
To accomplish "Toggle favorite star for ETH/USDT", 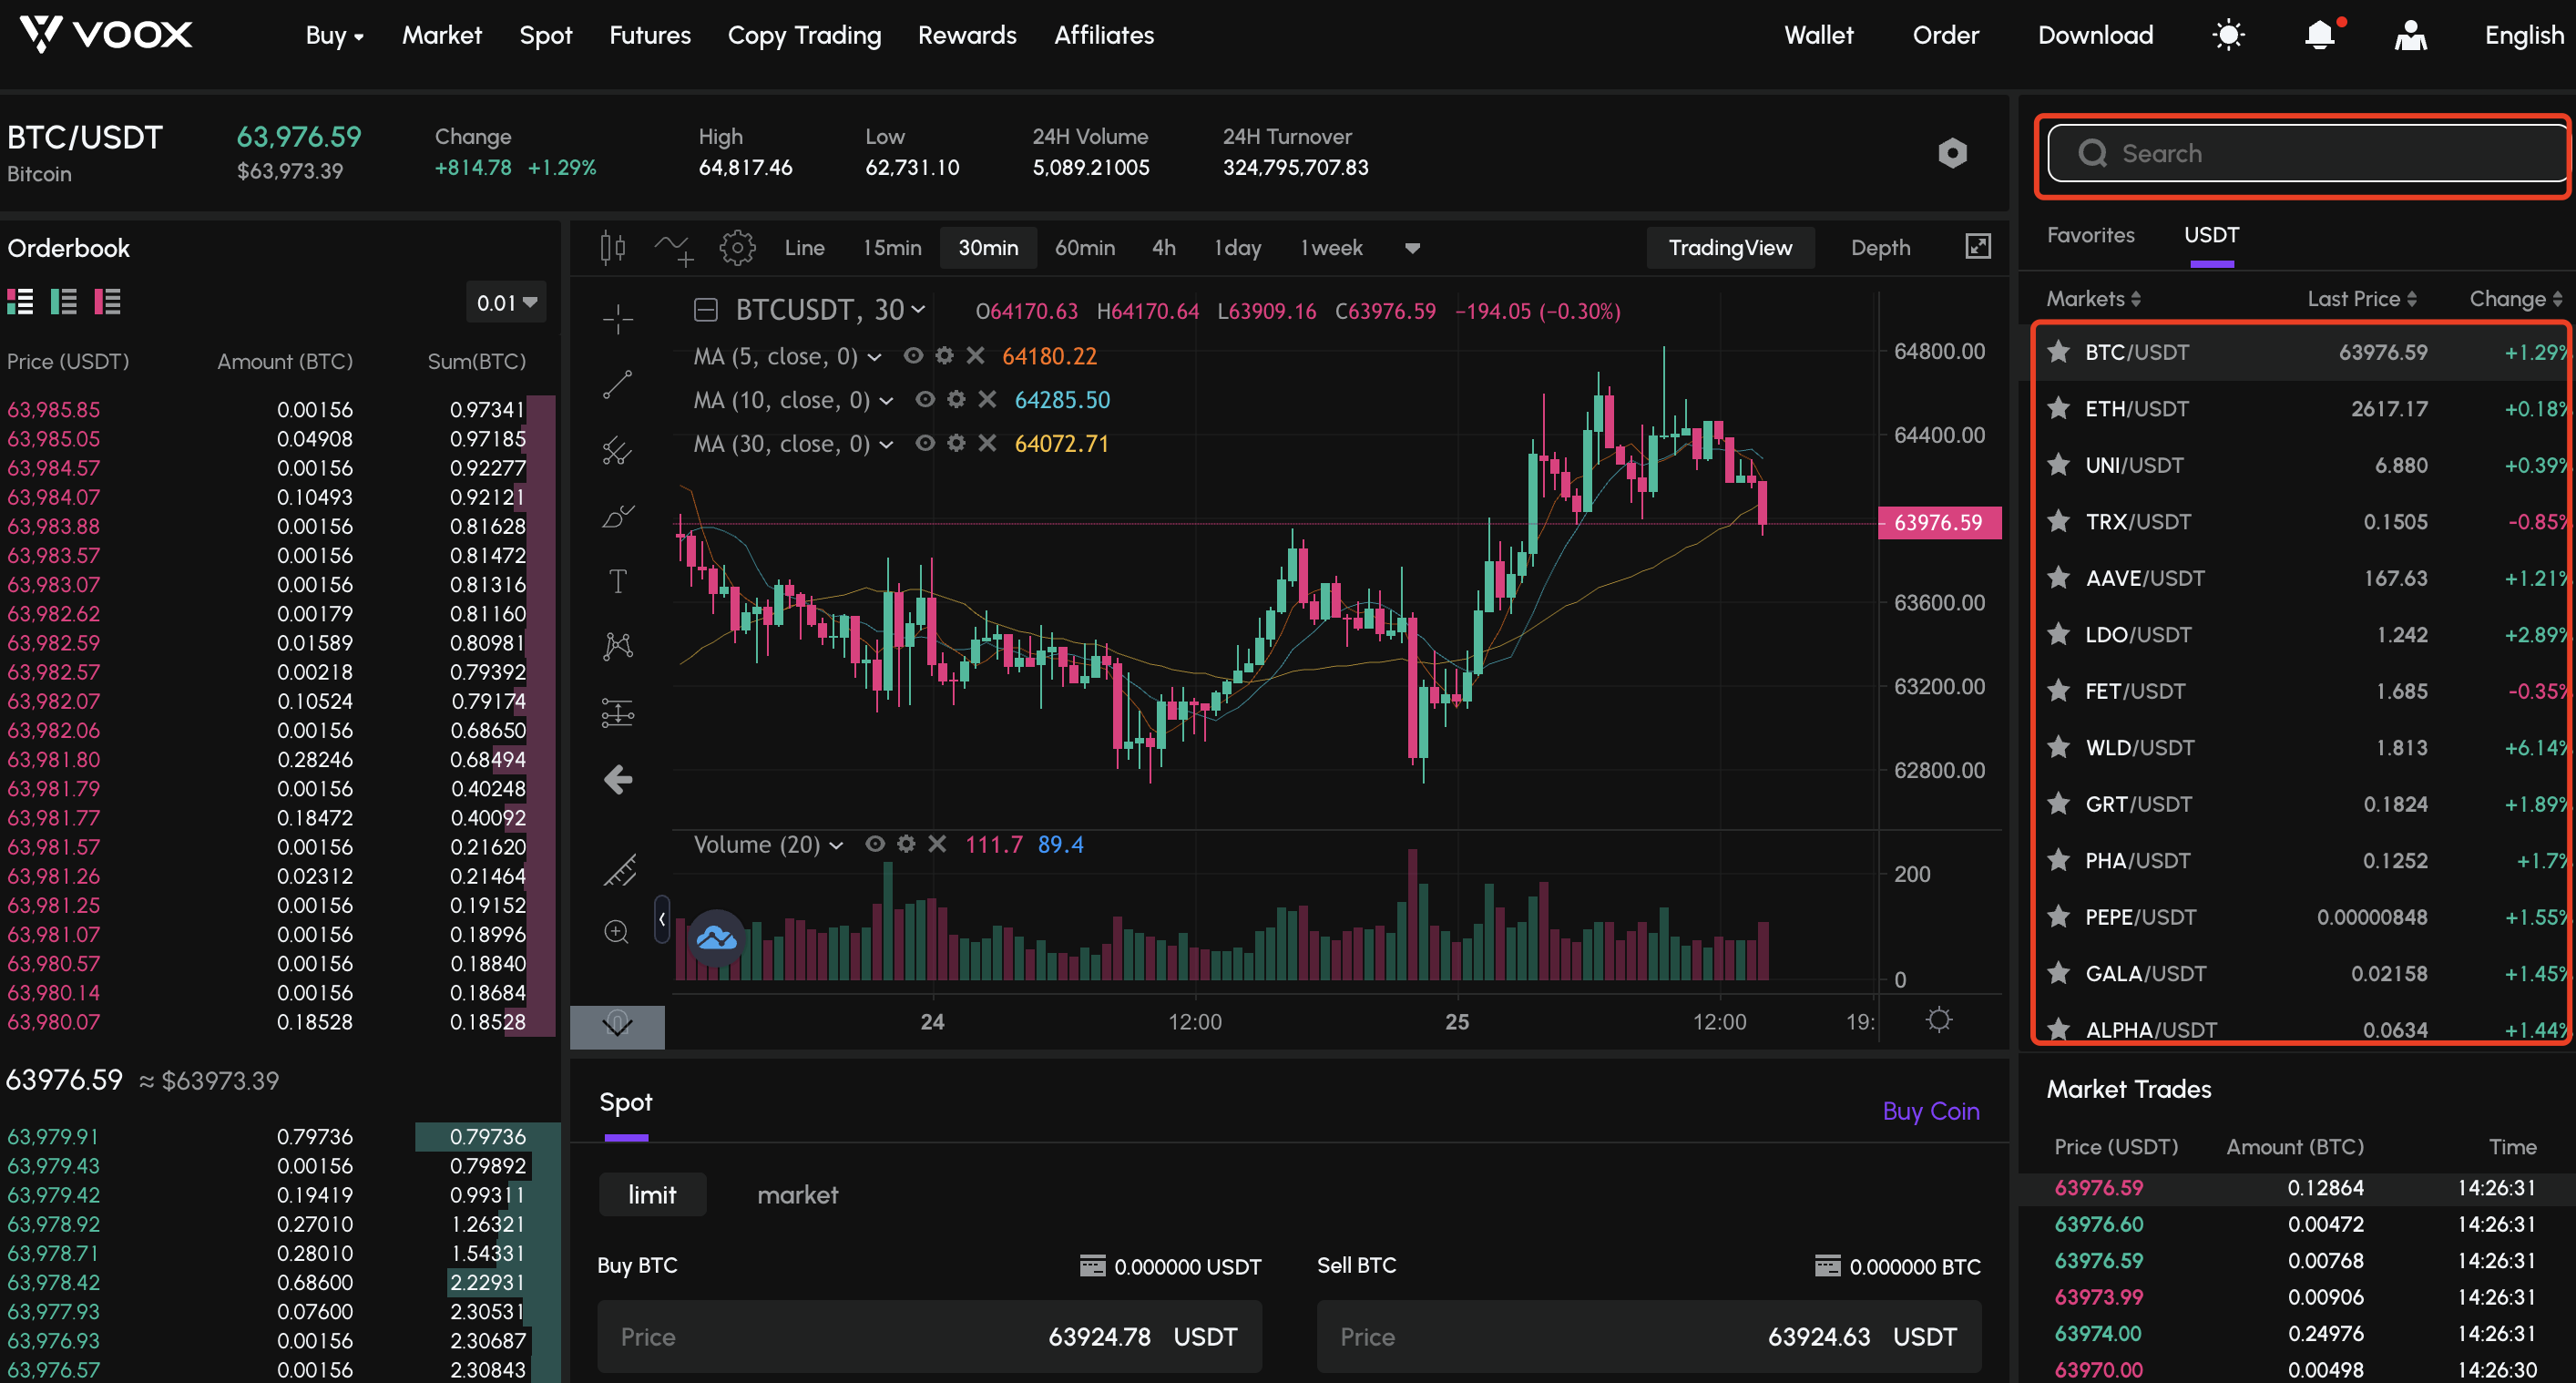I will coord(2058,408).
